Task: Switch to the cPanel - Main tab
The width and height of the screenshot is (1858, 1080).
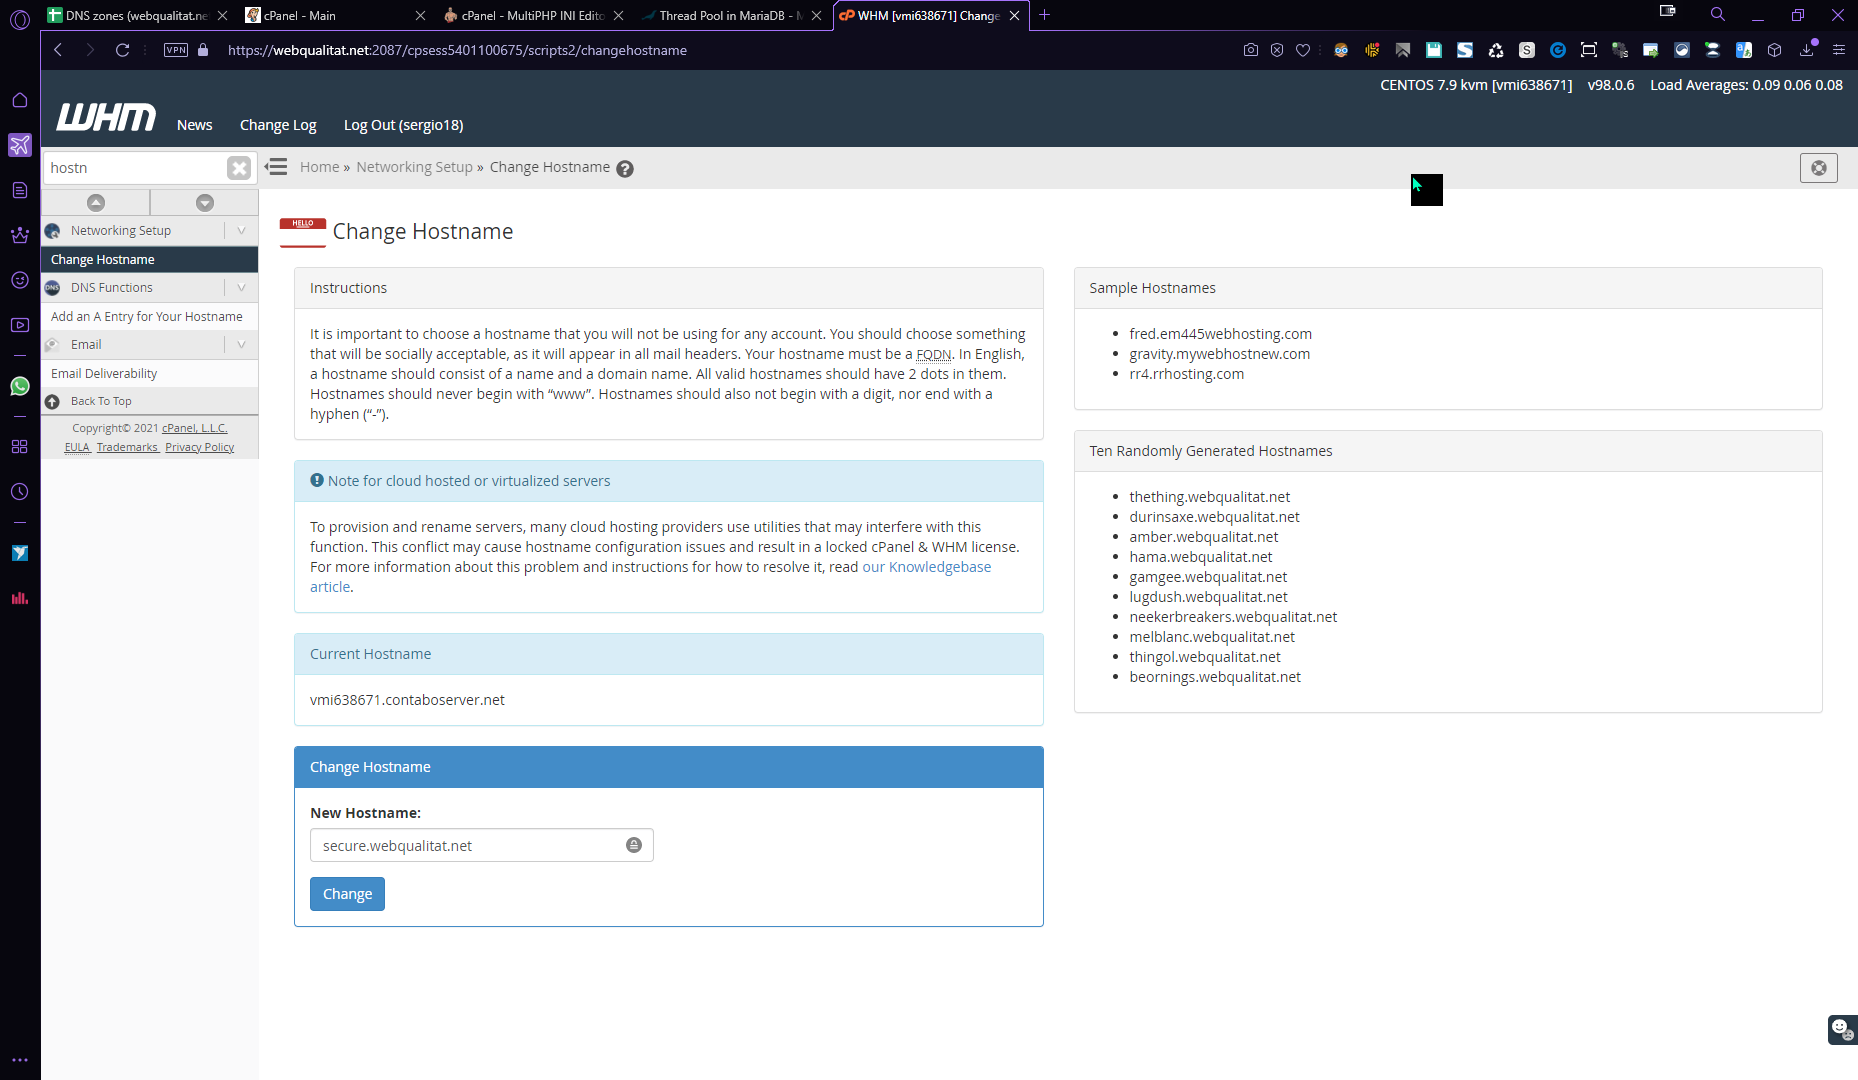Action: point(335,15)
